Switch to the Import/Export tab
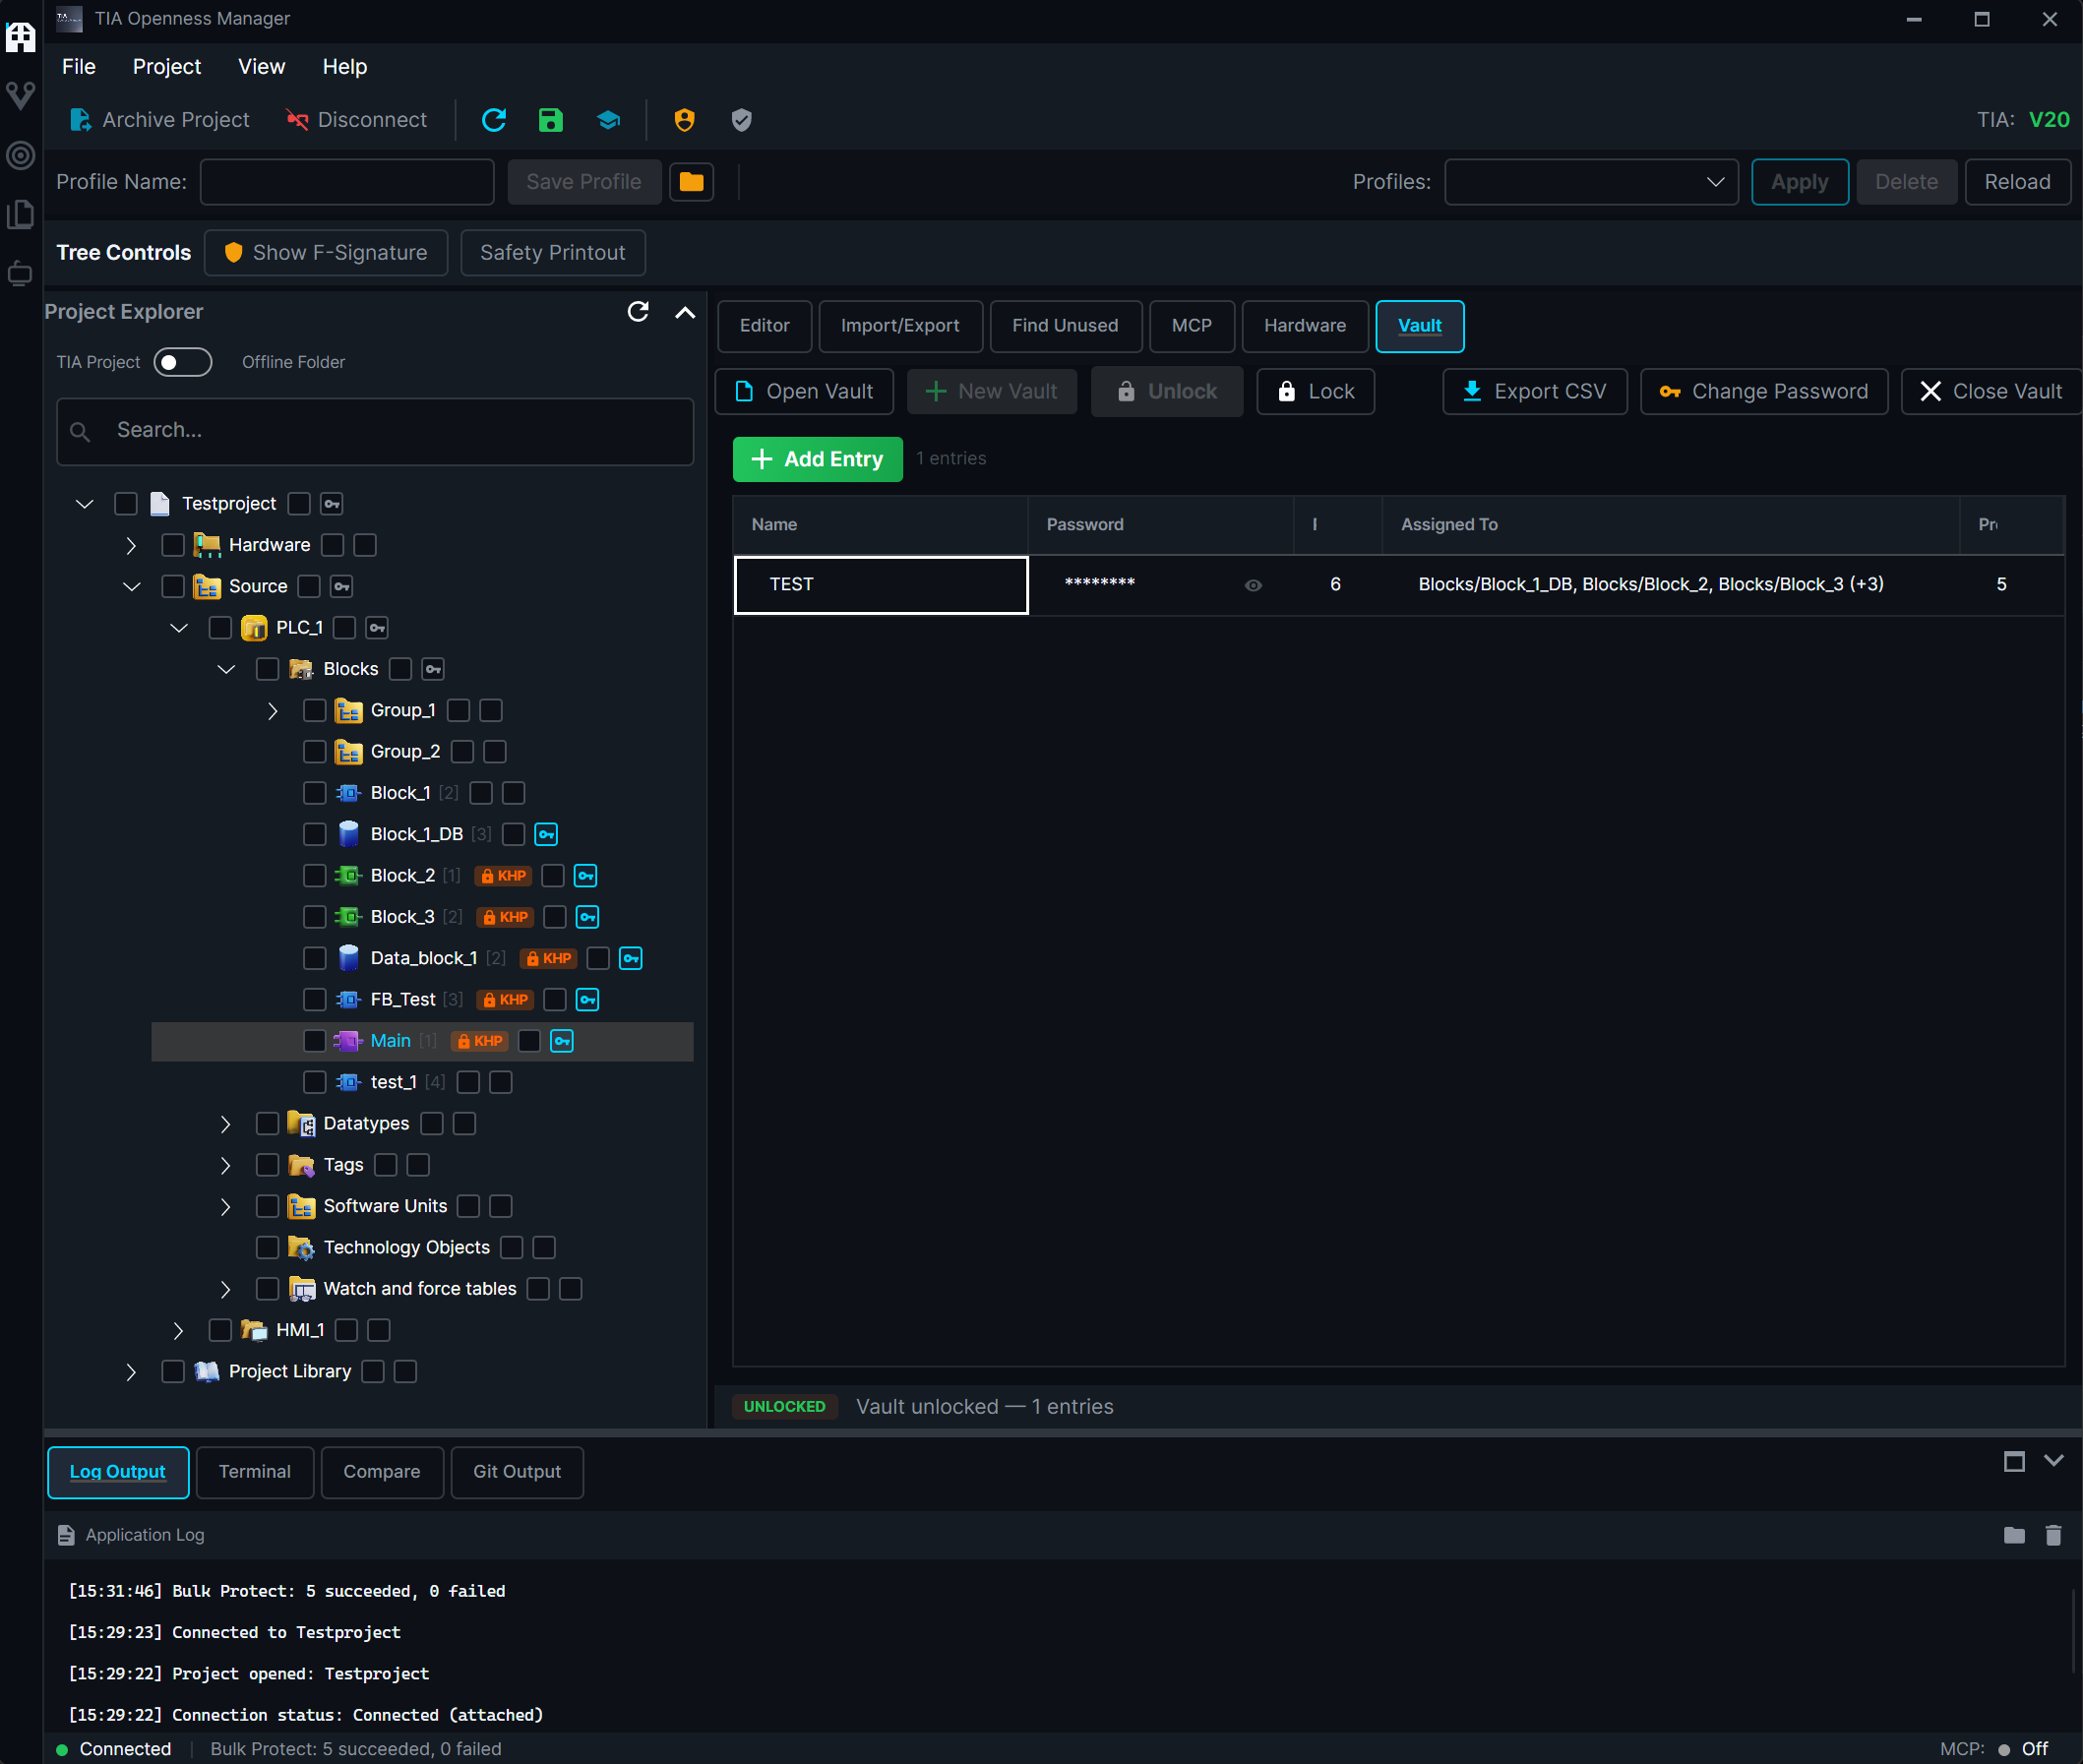 900,325
